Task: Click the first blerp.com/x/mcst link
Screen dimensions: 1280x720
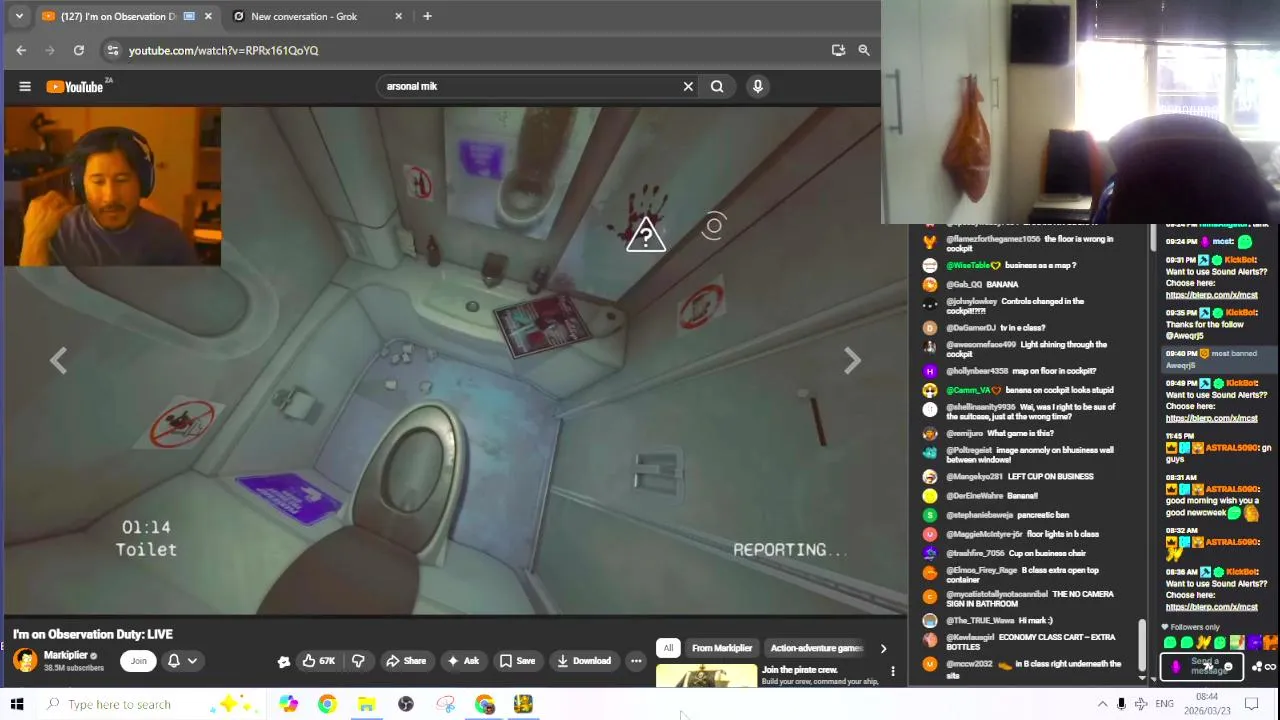Action: tap(1211, 295)
